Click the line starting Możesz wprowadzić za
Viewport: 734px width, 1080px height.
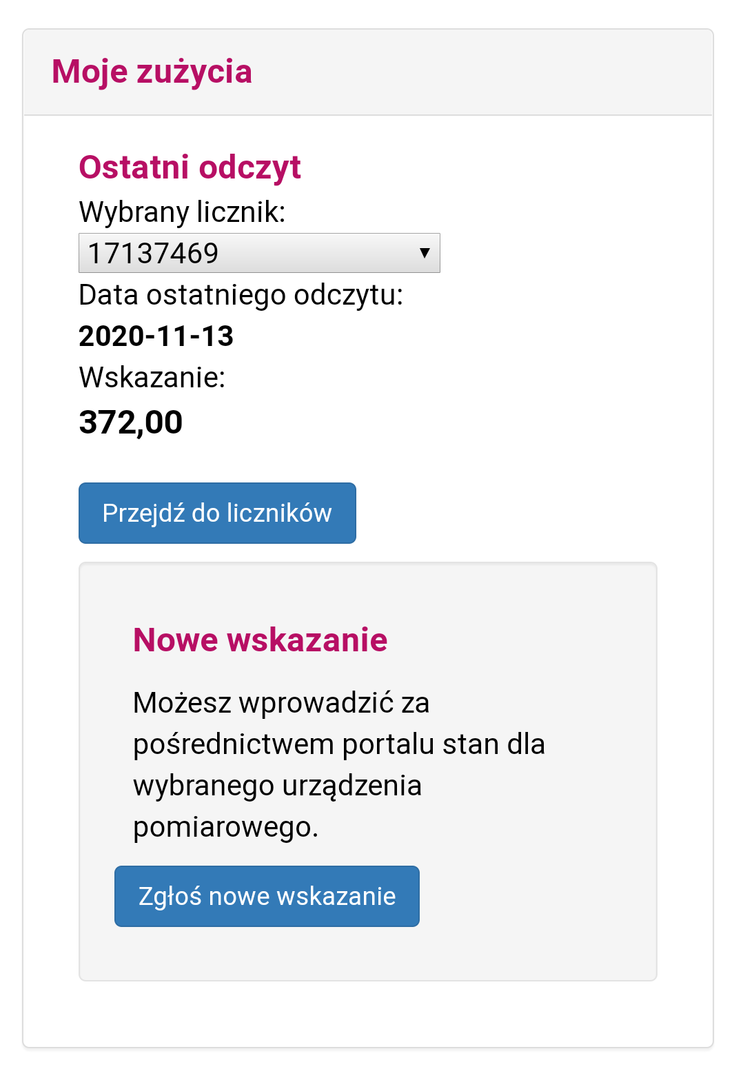point(281,702)
